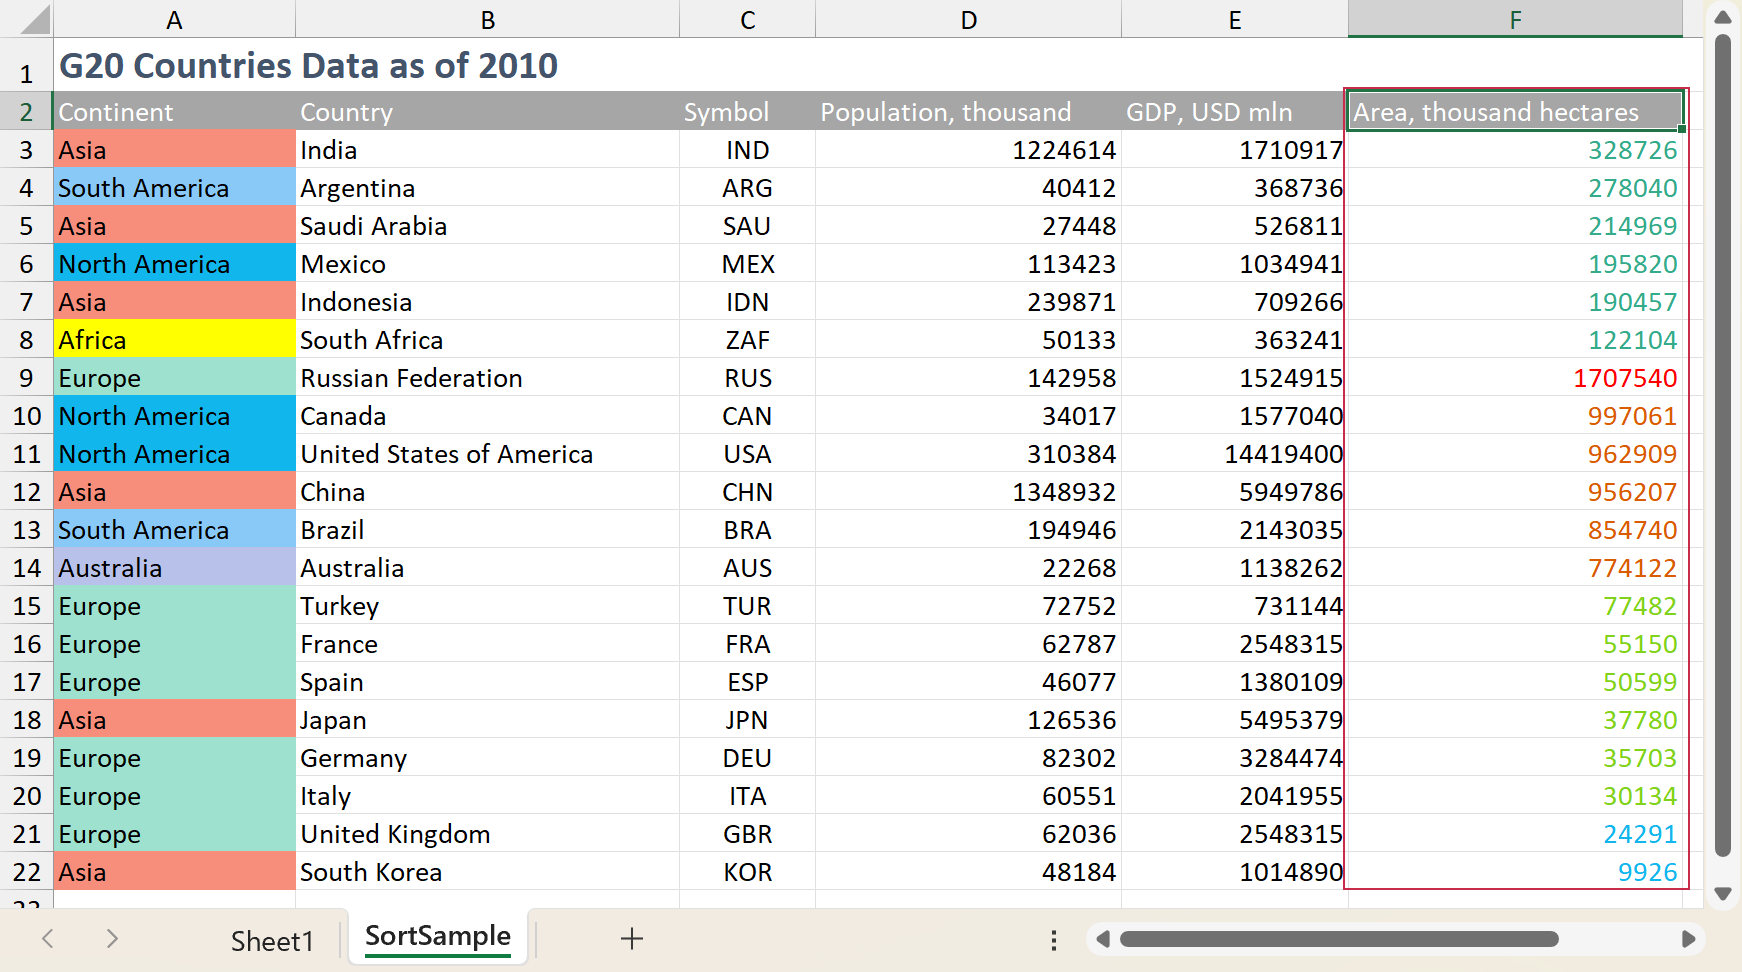Open sheet tab options three-dot handle
This screenshot has width=1742, height=972.
click(x=1053, y=939)
